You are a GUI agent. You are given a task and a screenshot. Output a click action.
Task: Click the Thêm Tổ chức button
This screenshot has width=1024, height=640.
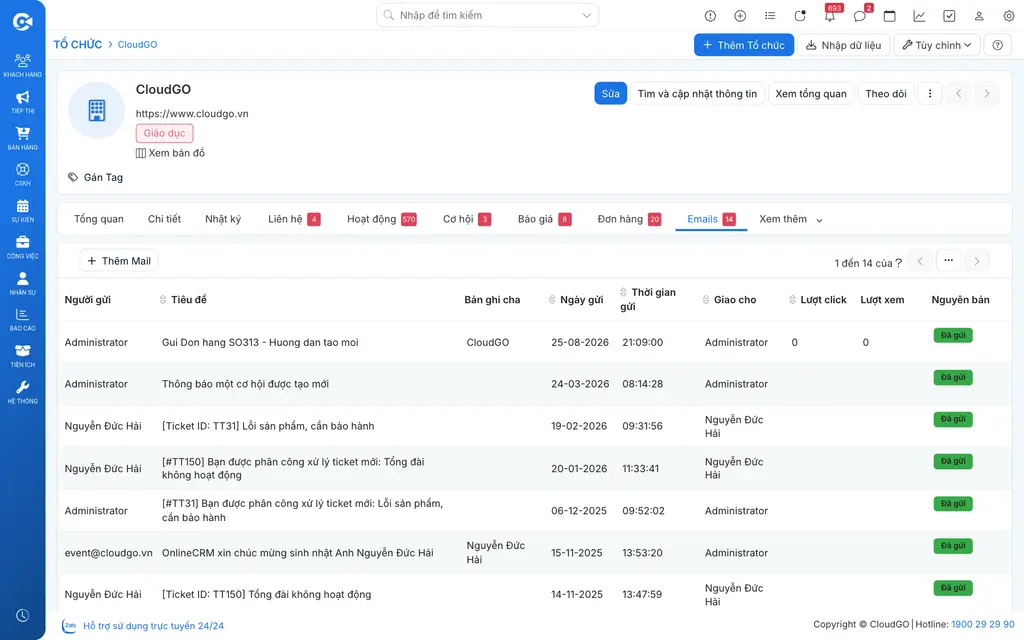[x=744, y=45]
